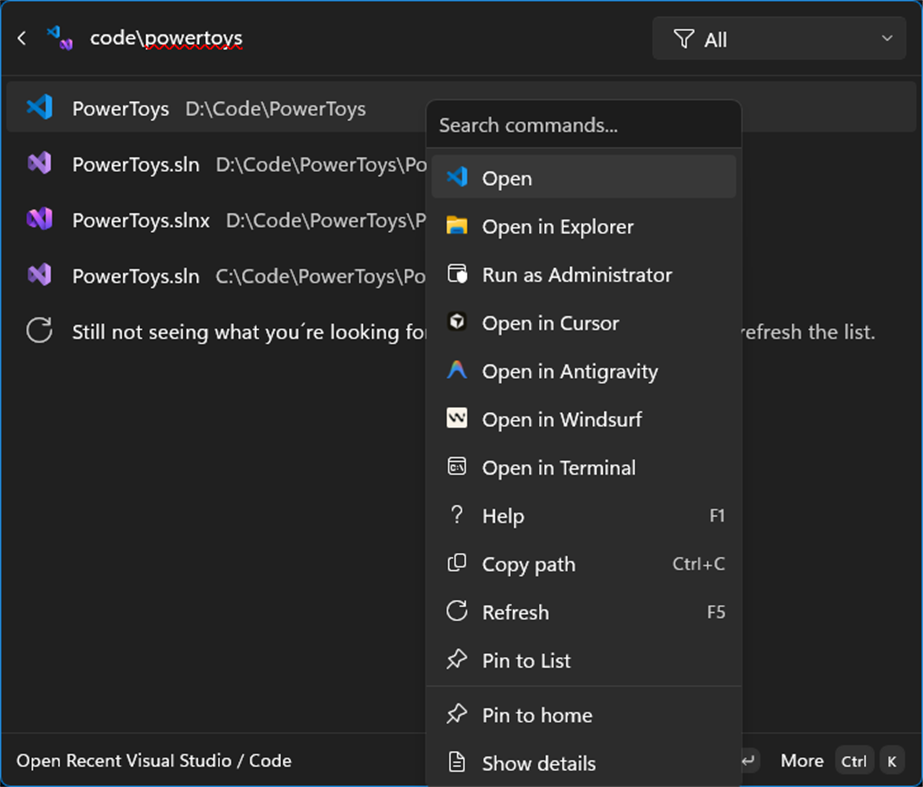Screen dimensions: 923x787
Task: Select Pin to List
Action: 583,660
